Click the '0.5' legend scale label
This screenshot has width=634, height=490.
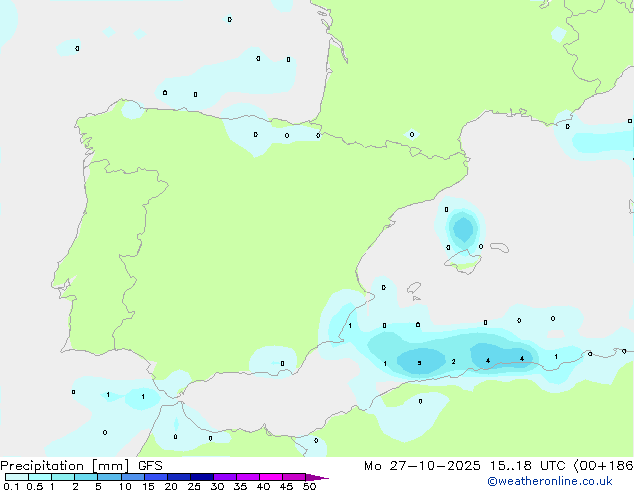[34, 486]
